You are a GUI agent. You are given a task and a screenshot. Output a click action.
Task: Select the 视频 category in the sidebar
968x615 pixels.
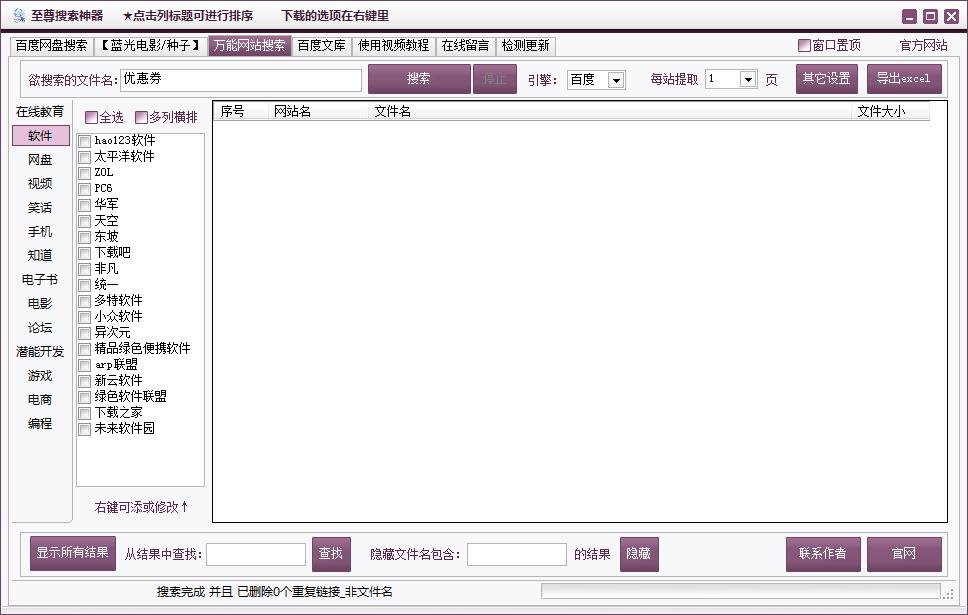pyautogui.click(x=40, y=183)
